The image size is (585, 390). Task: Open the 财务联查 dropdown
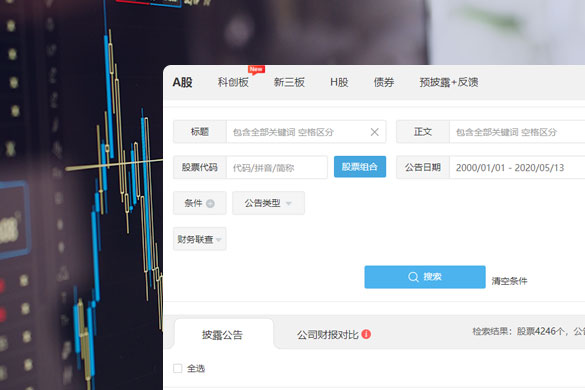200,239
